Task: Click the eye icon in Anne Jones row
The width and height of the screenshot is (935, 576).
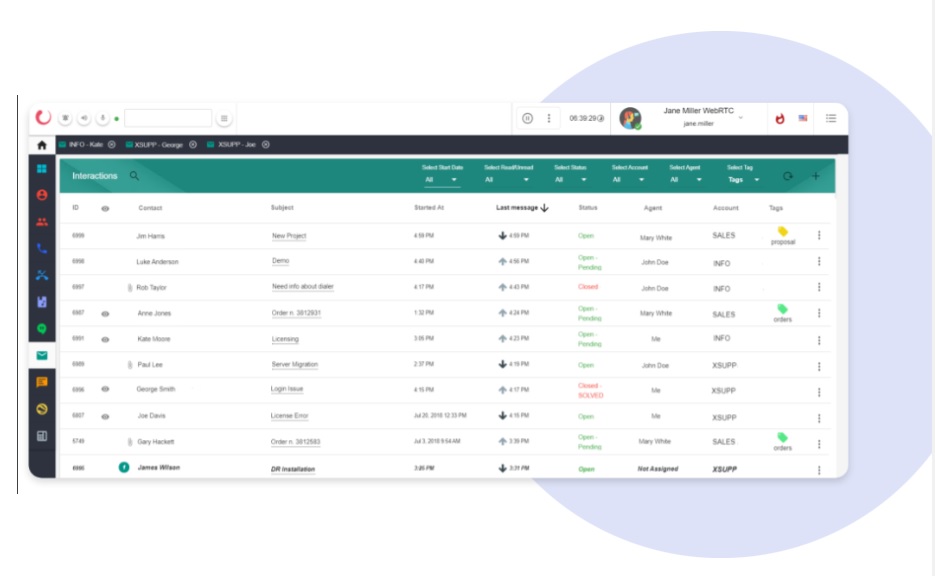Action: pos(105,314)
